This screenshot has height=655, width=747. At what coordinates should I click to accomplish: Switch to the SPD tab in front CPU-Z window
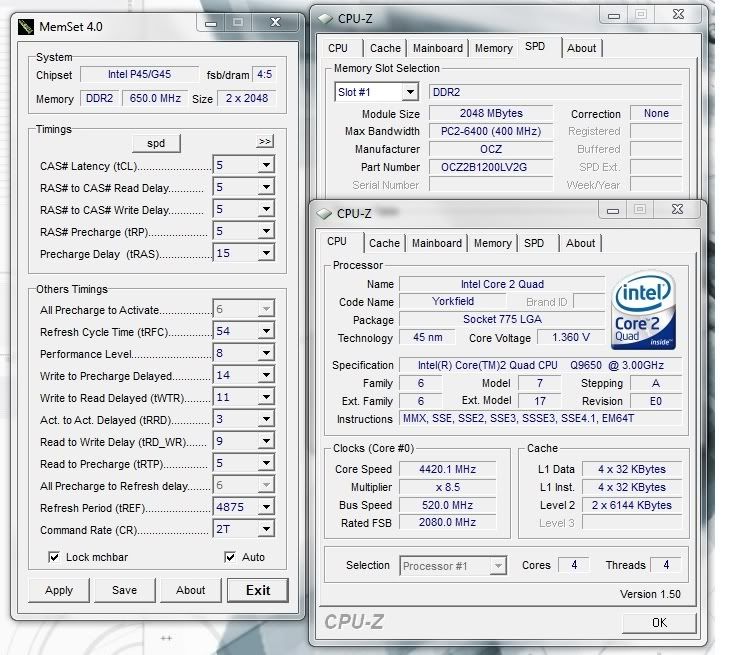[x=534, y=243]
